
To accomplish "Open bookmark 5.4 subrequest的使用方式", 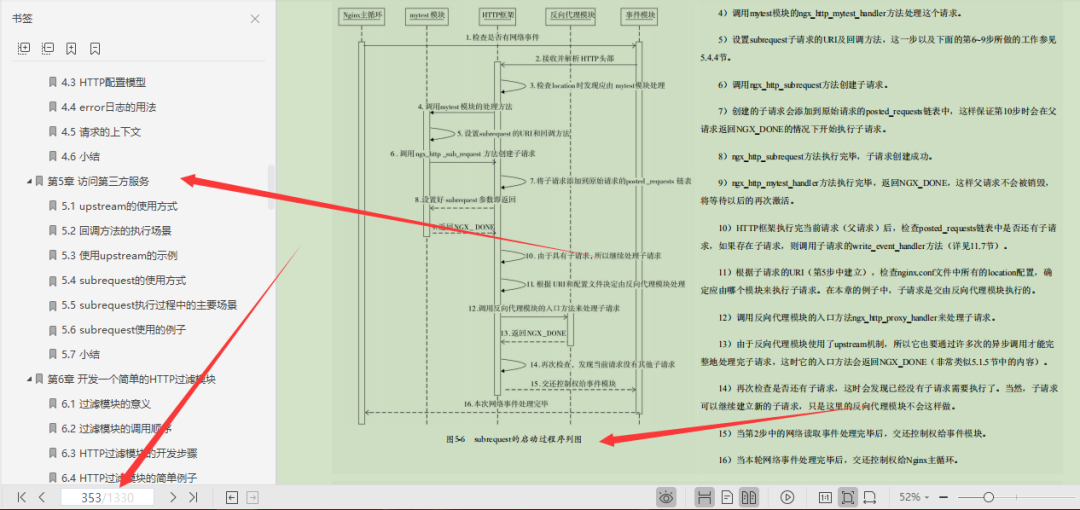I will [123, 280].
